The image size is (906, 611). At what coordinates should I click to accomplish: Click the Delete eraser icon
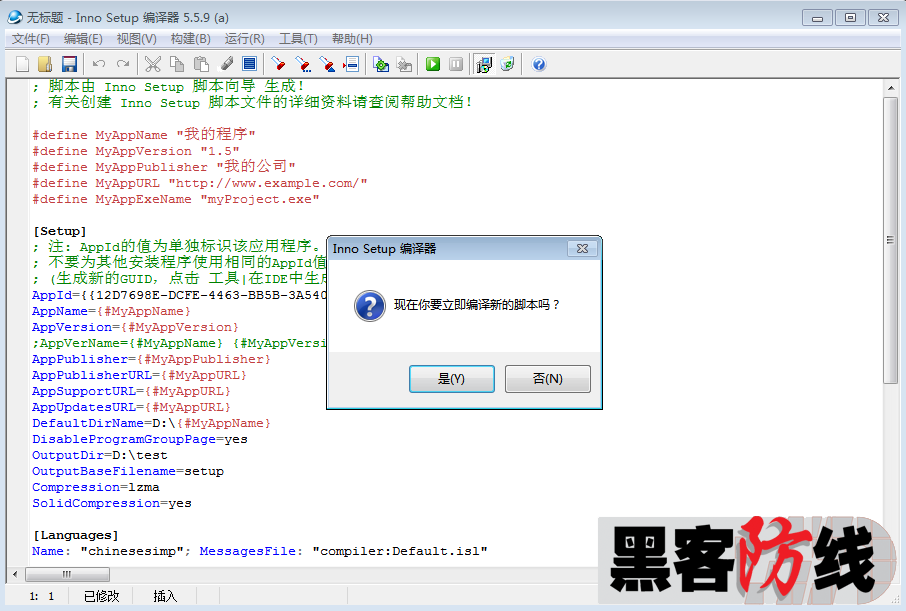[x=226, y=64]
